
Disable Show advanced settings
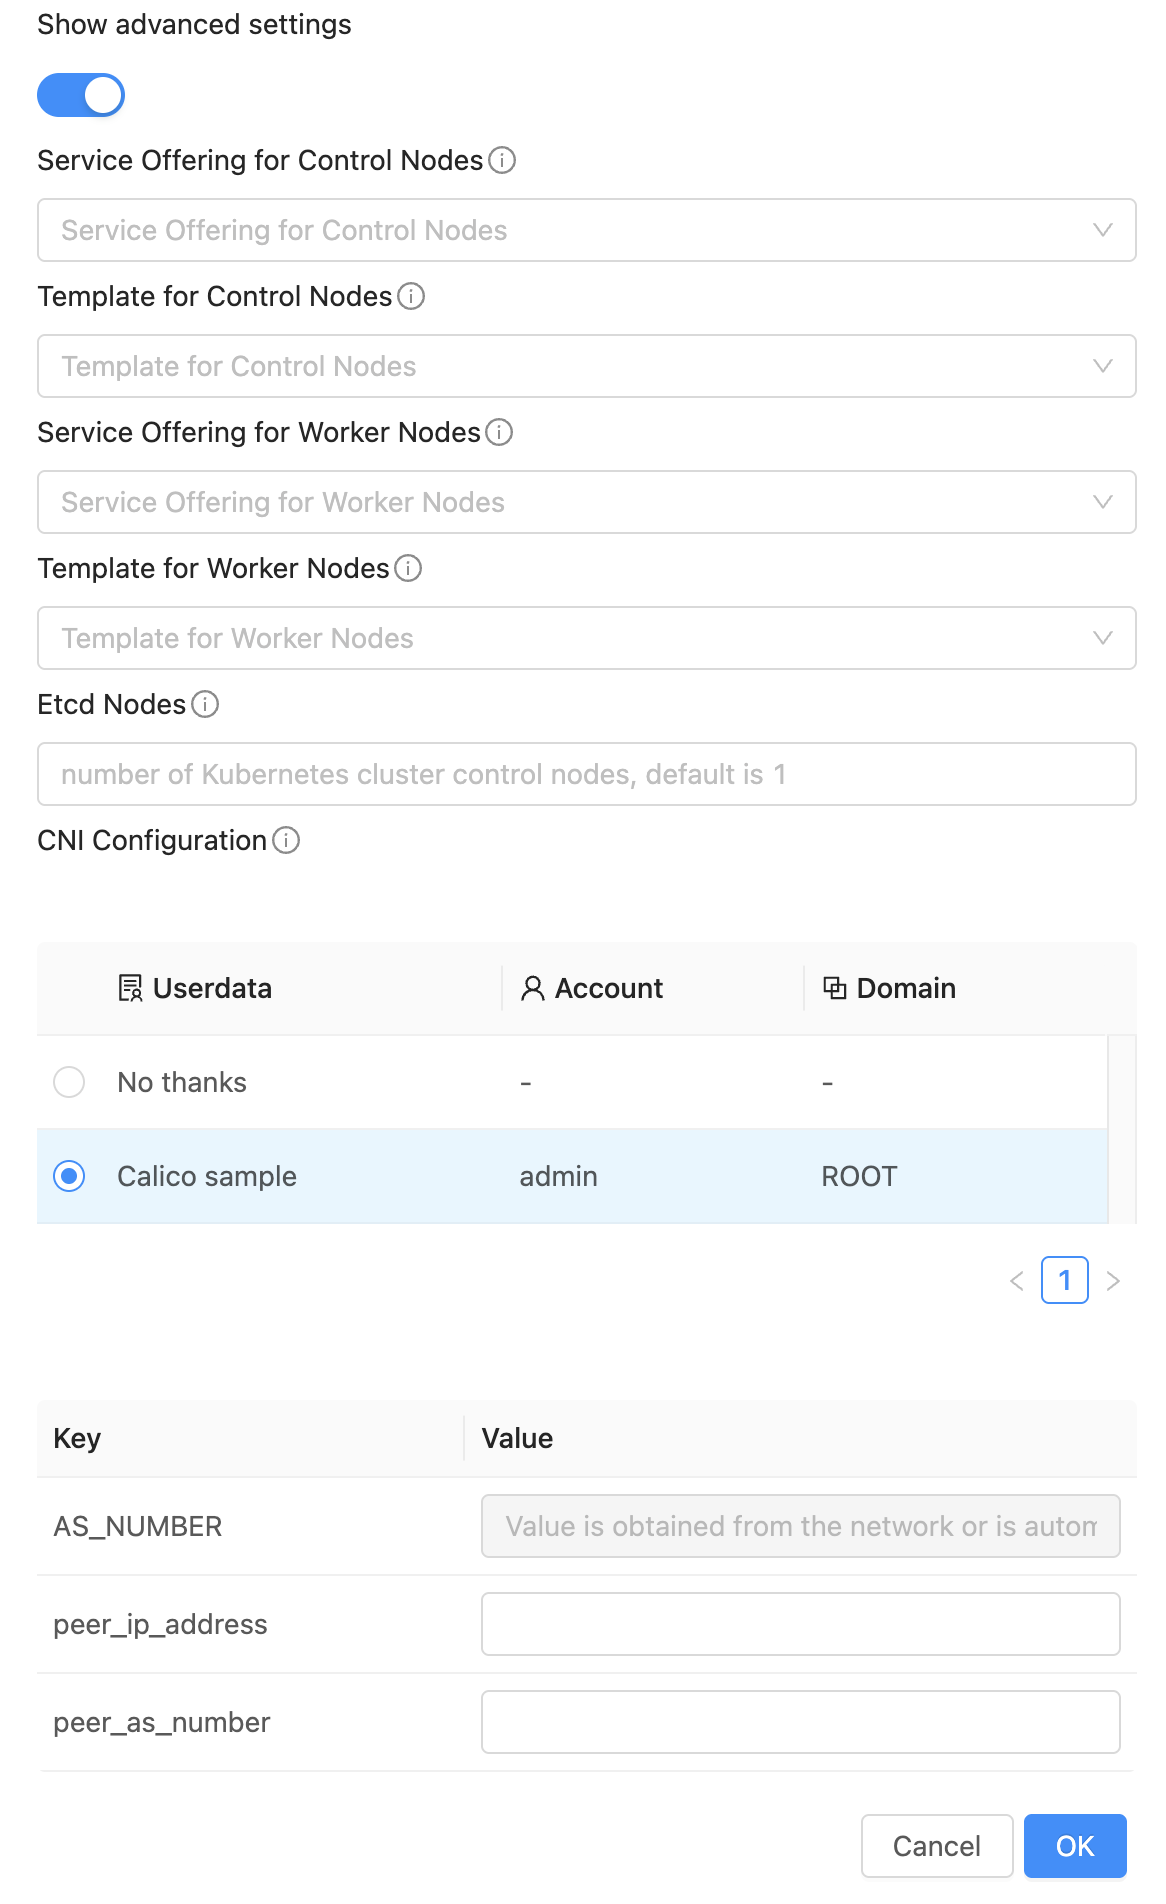[81, 95]
